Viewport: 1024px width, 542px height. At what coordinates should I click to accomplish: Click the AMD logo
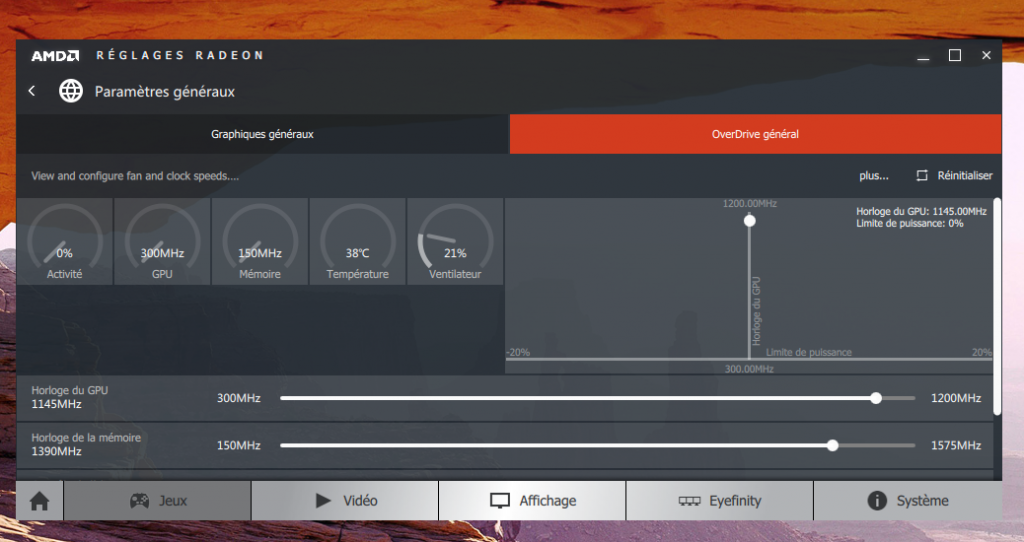56,56
